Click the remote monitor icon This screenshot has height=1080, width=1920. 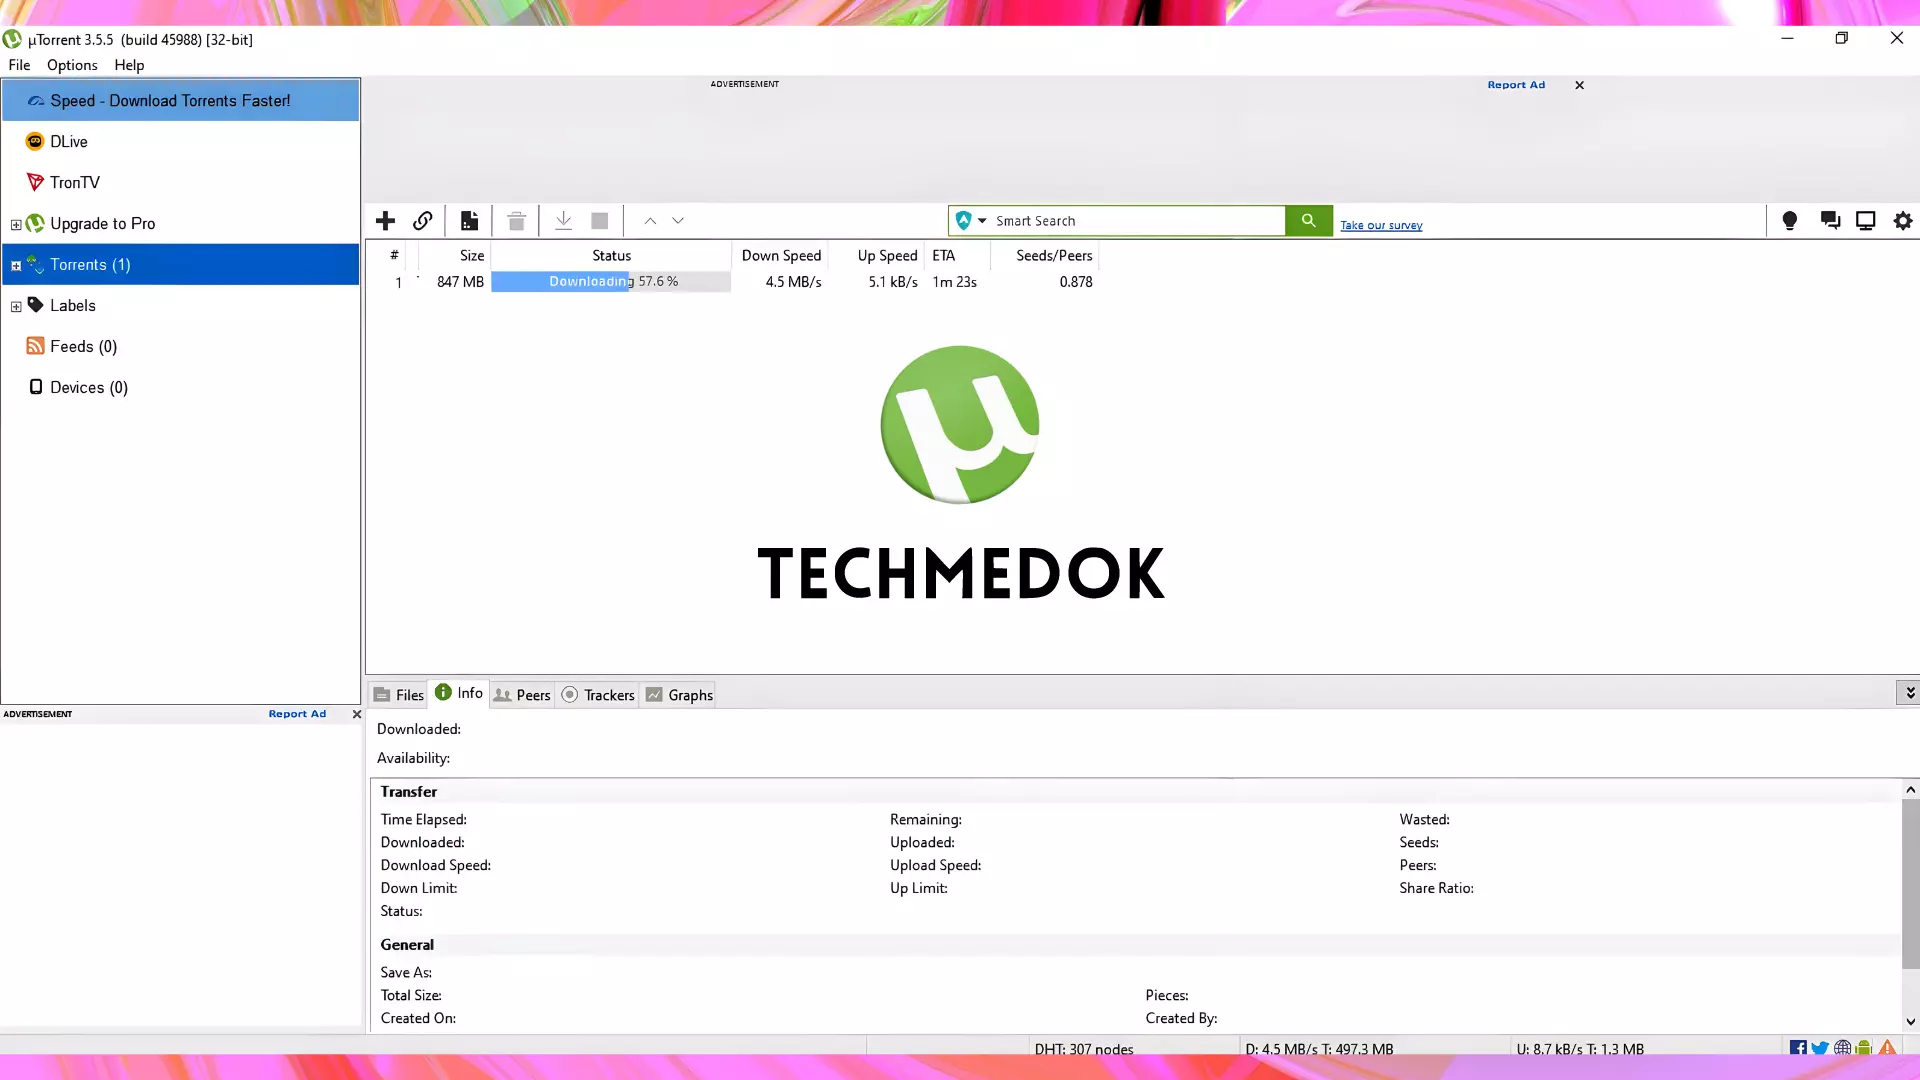[x=1866, y=221]
